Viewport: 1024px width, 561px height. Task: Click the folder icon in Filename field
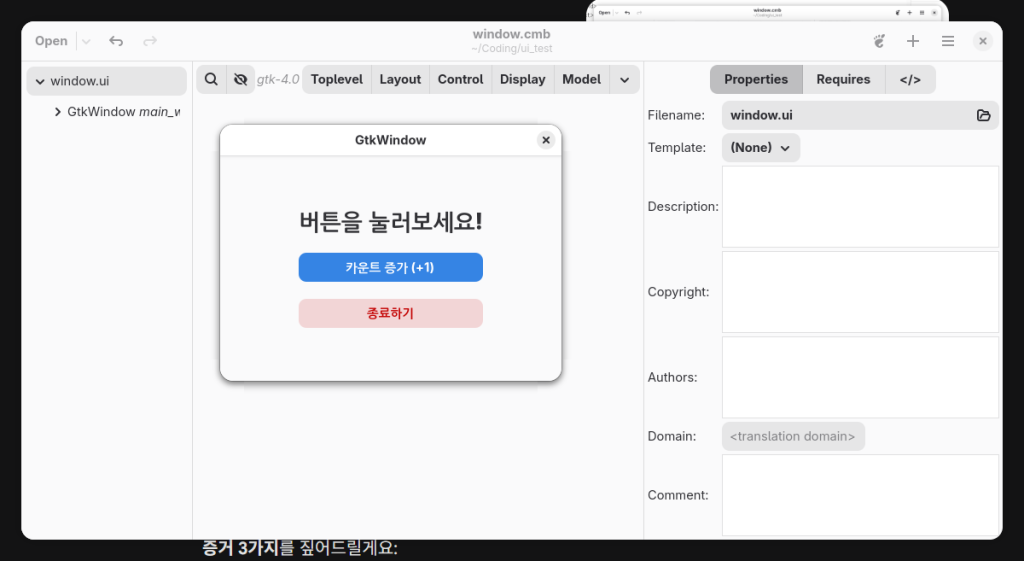point(983,115)
